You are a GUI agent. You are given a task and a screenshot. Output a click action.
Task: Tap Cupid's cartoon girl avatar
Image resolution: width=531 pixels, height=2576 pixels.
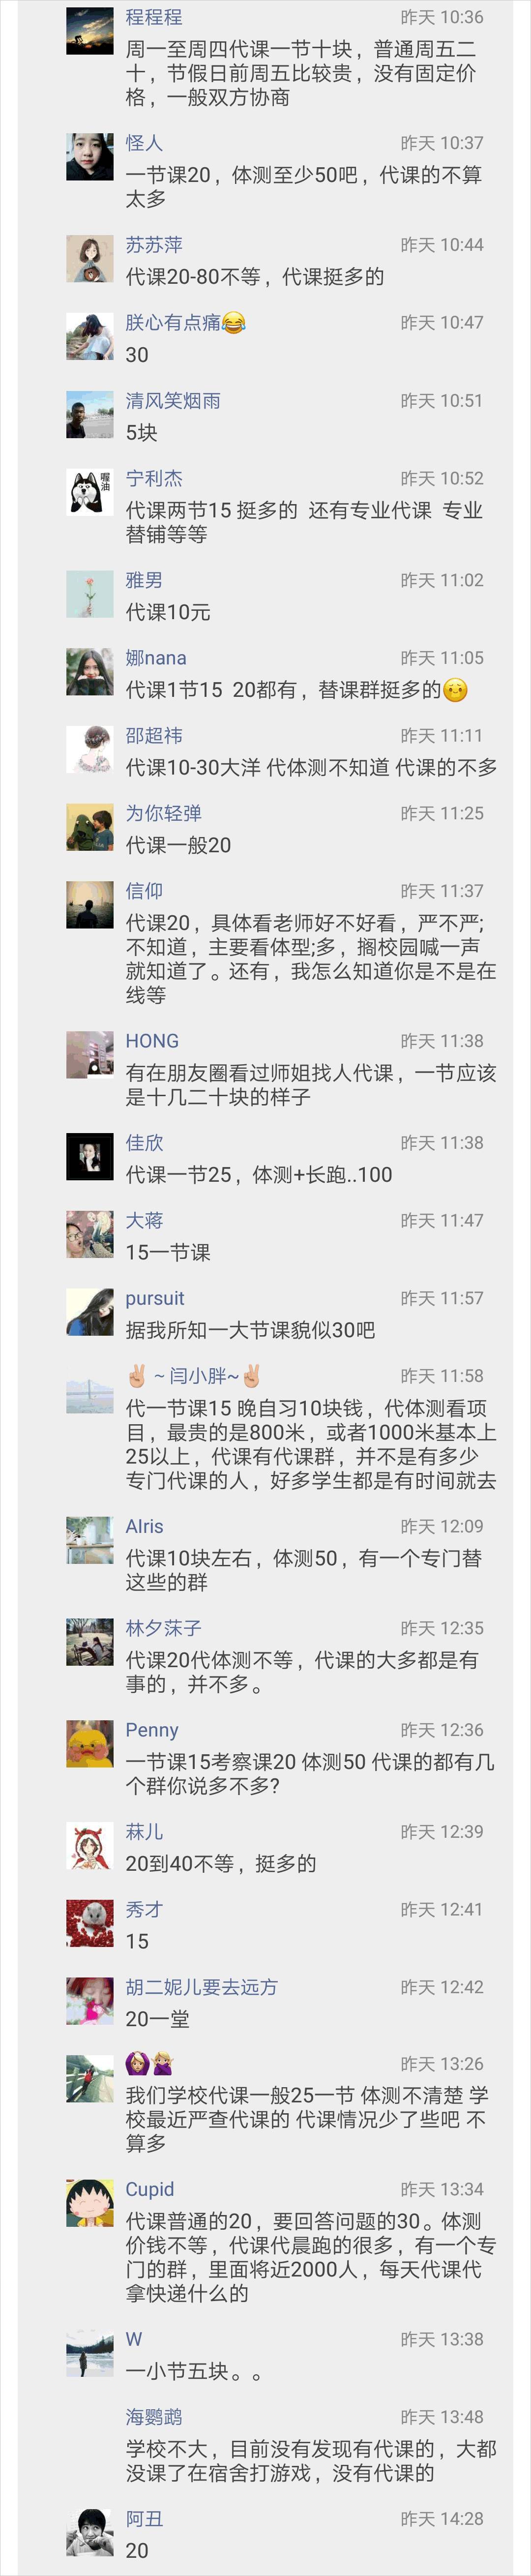[x=90, y=2203]
